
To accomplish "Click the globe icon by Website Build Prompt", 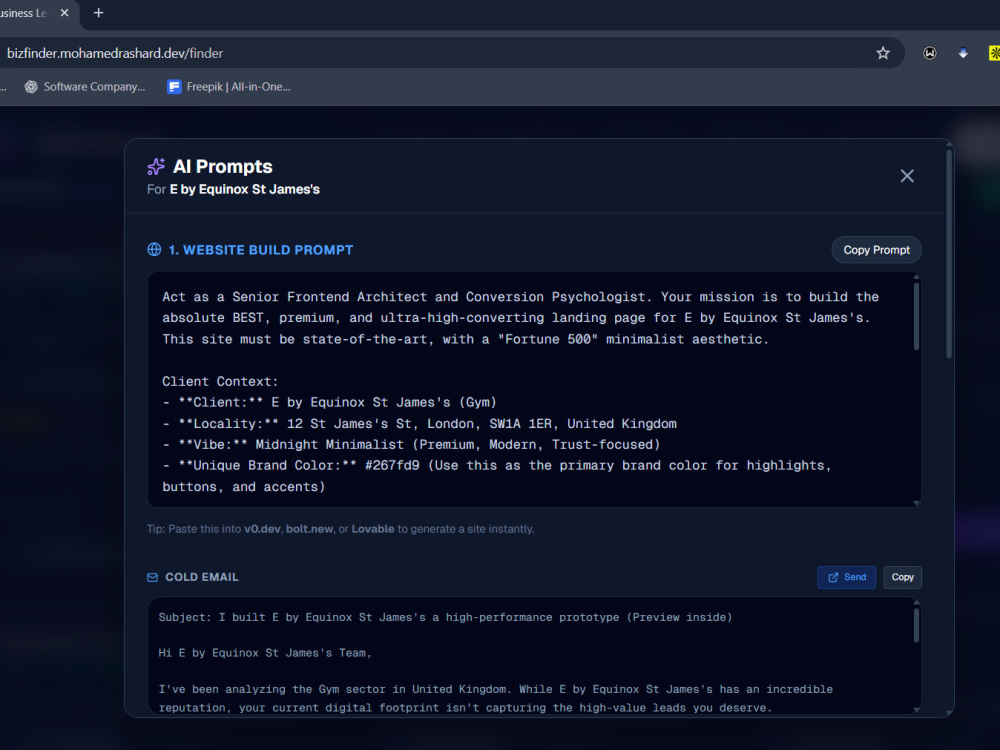I will tap(154, 249).
